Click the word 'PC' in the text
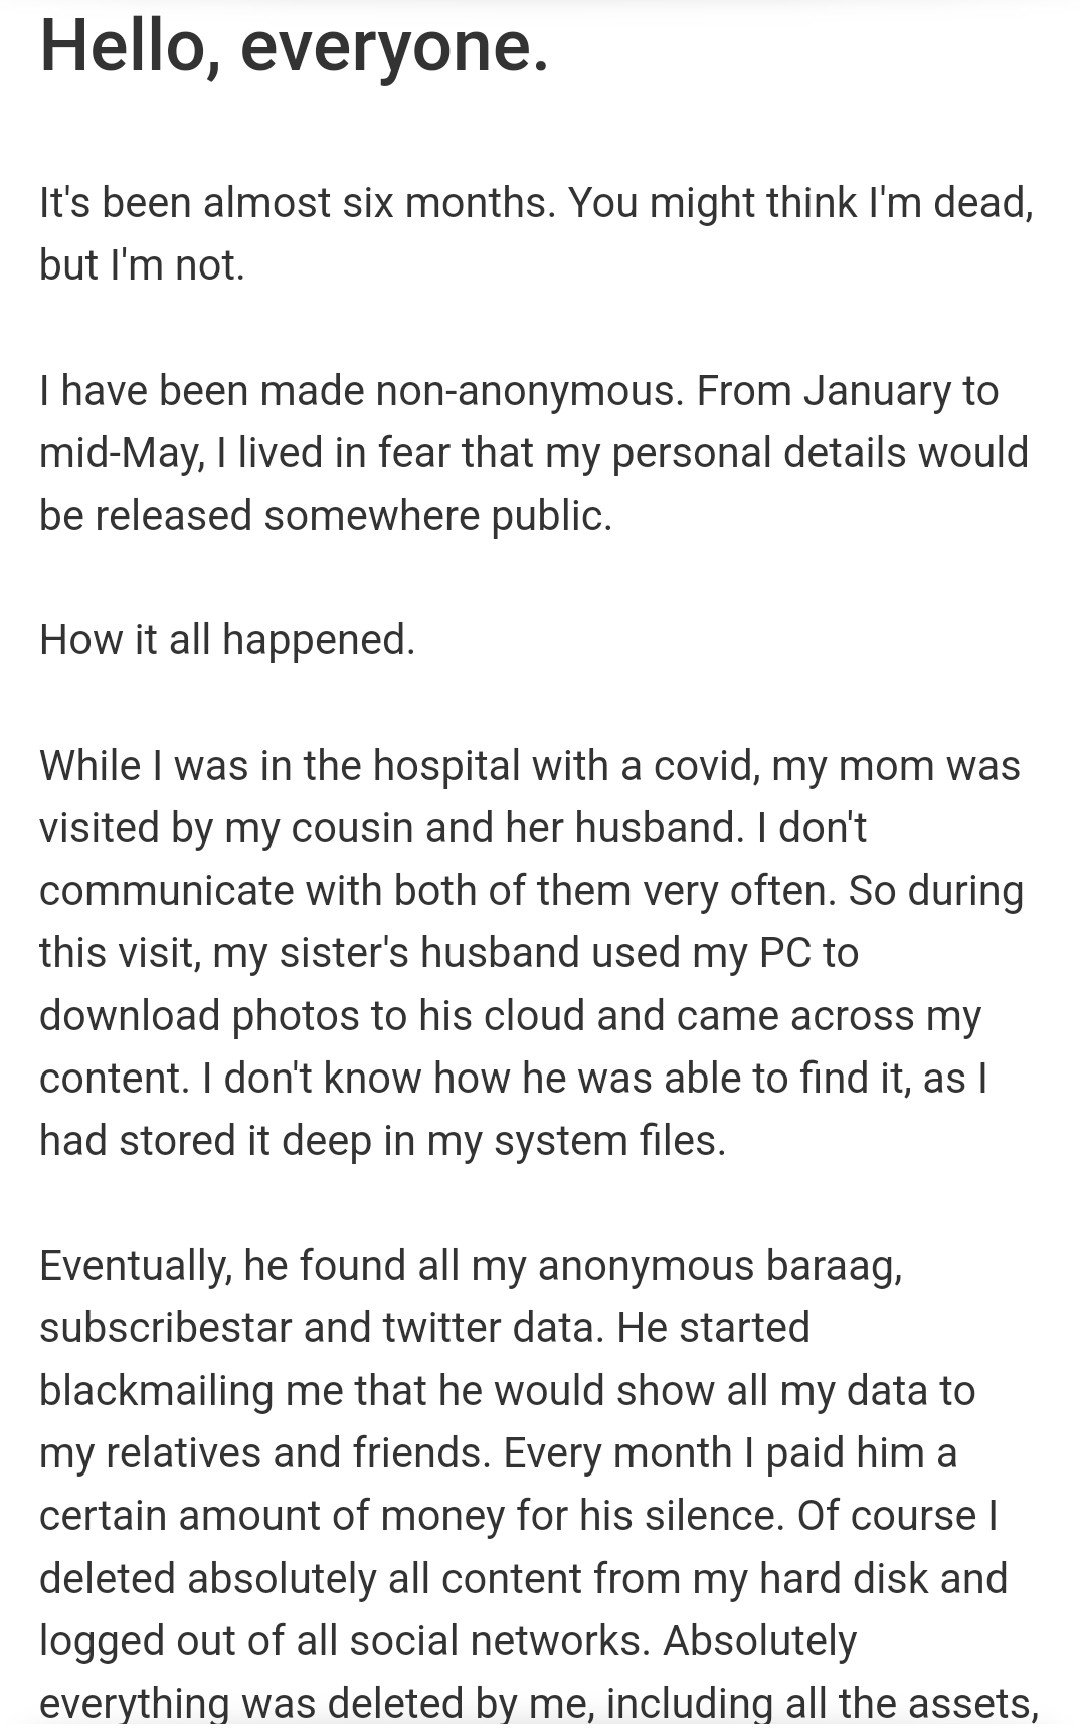This screenshot has width=1080, height=1736. [x=785, y=954]
